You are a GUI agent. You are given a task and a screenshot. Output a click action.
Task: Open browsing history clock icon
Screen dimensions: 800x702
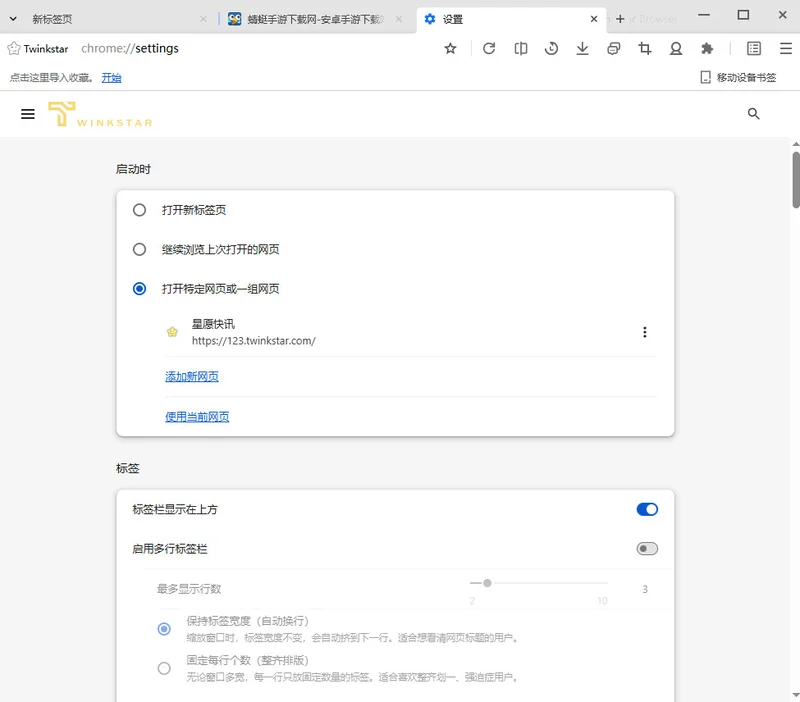551,48
